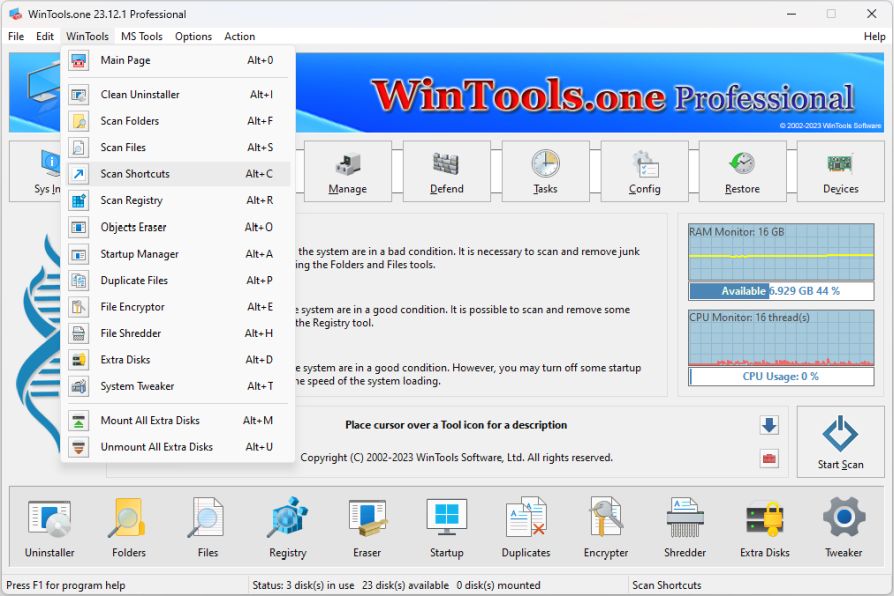Choose Startup Manager menu entry
The width and height of the screenshot is (894, 596).
[178, 254]
